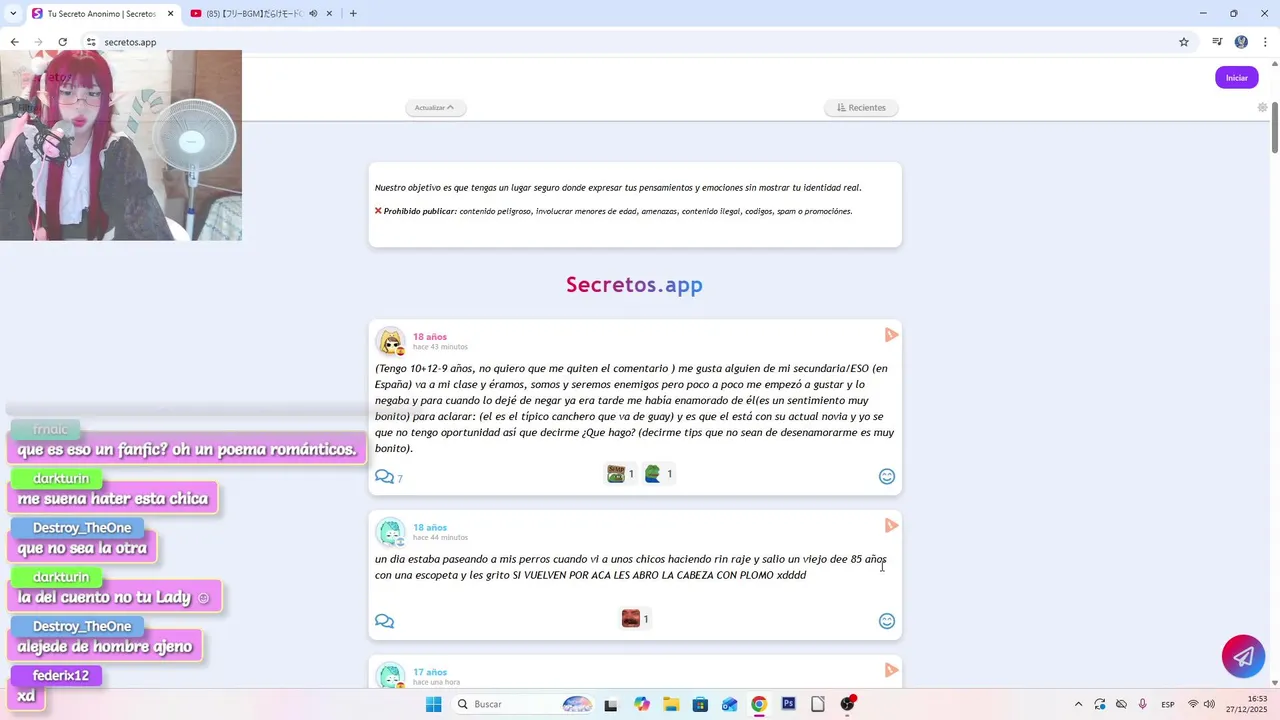Open share arrow on the secundaria/ESO post
Viewport: 1280px width, 720px height.
pyautogui.click(x=891, y=335)
